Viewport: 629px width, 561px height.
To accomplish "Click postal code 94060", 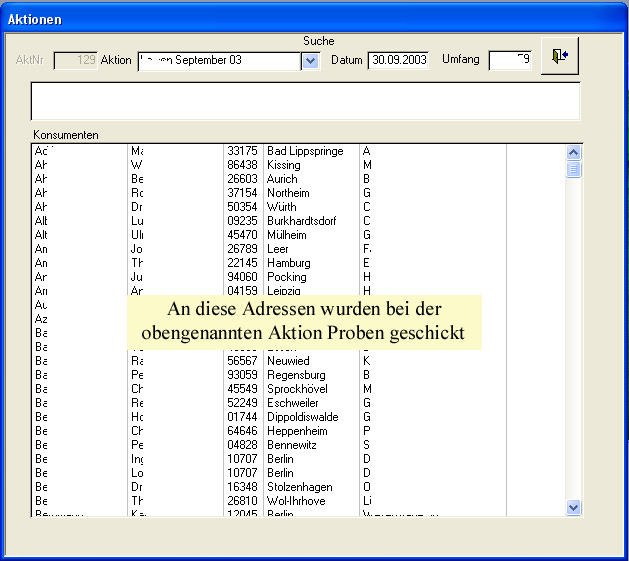I will pyautogui.click(x=242, y=277).
